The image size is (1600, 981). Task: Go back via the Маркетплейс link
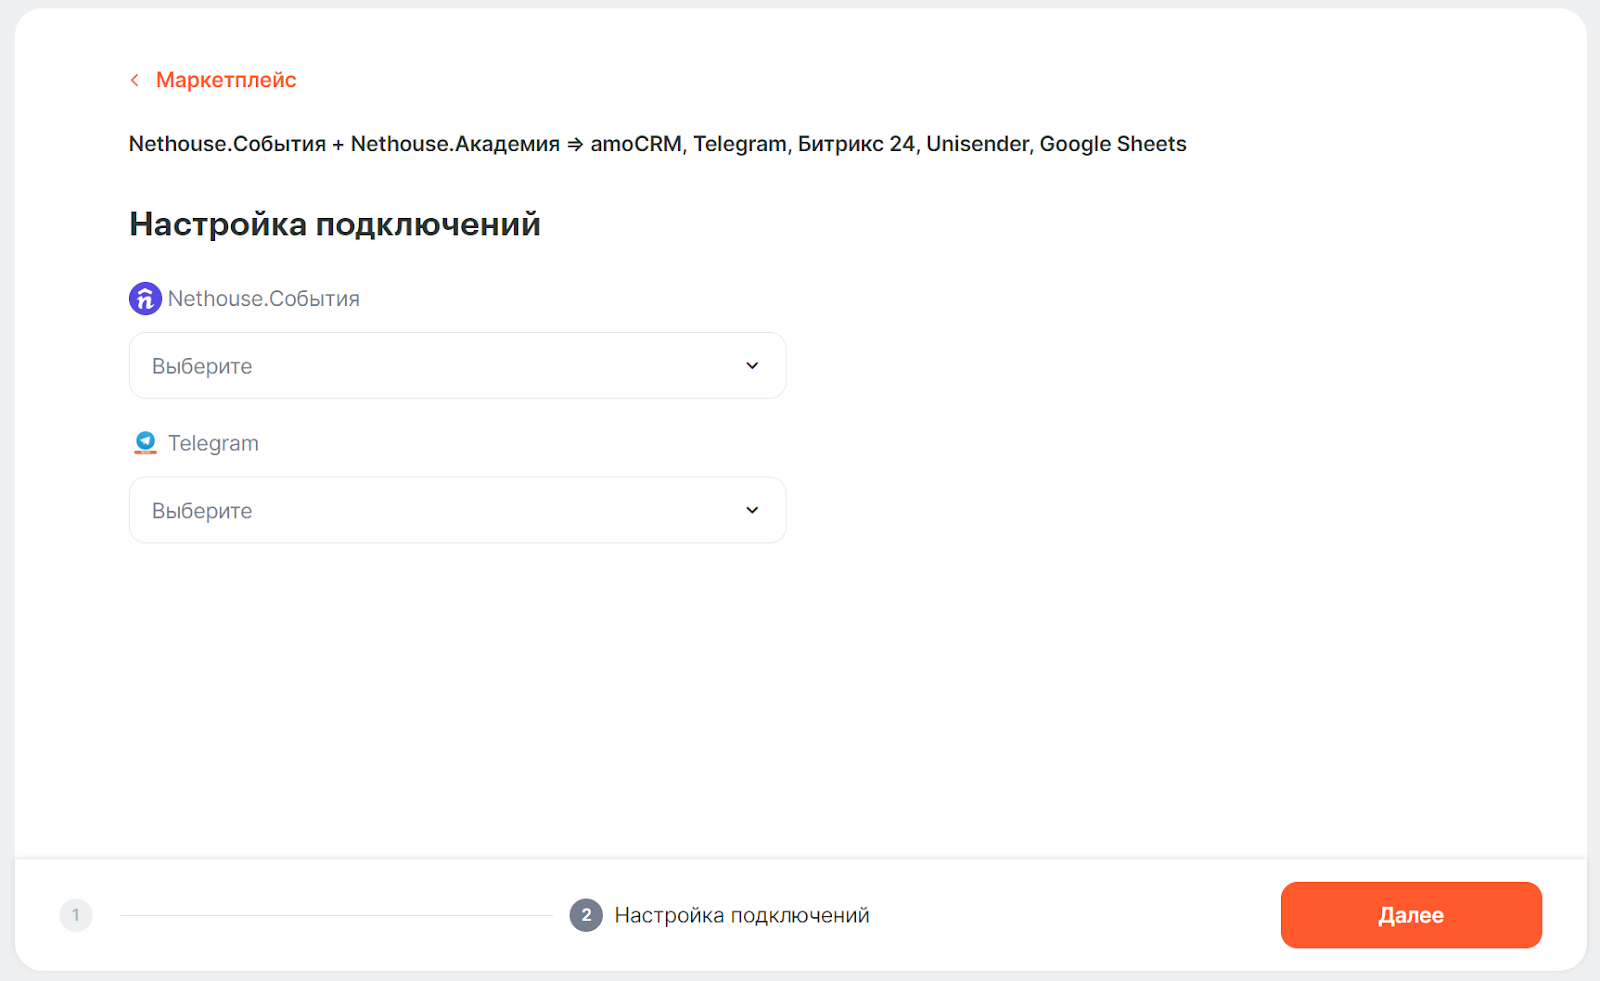pos(226,80)
